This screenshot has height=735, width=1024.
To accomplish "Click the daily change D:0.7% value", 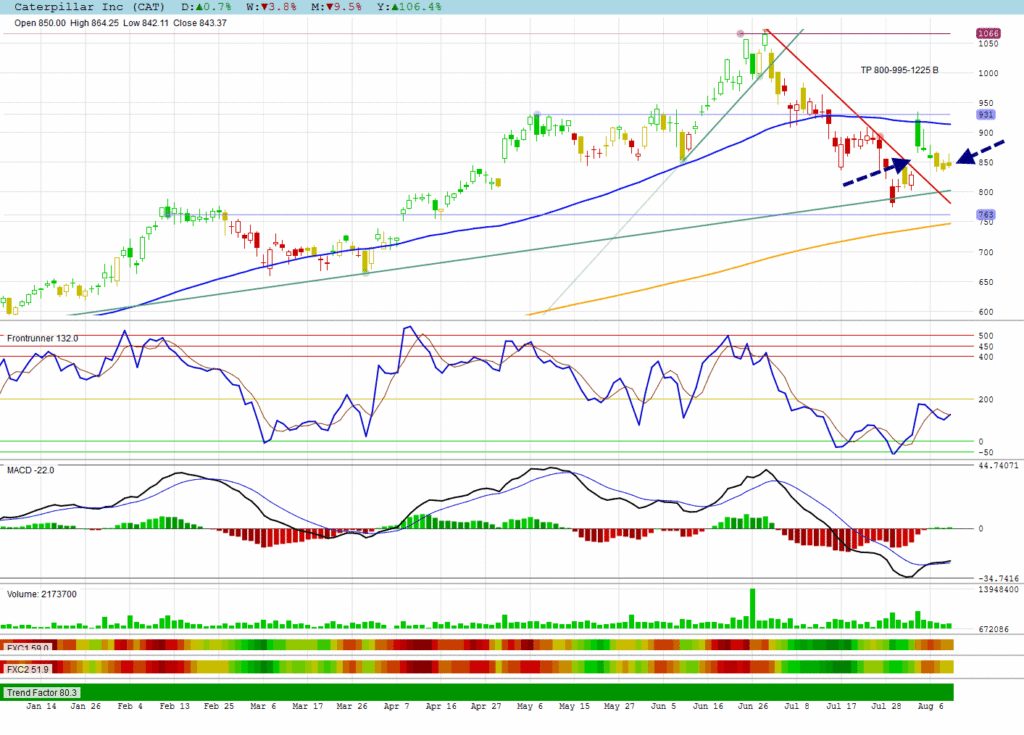I will (x=206, y=7).
